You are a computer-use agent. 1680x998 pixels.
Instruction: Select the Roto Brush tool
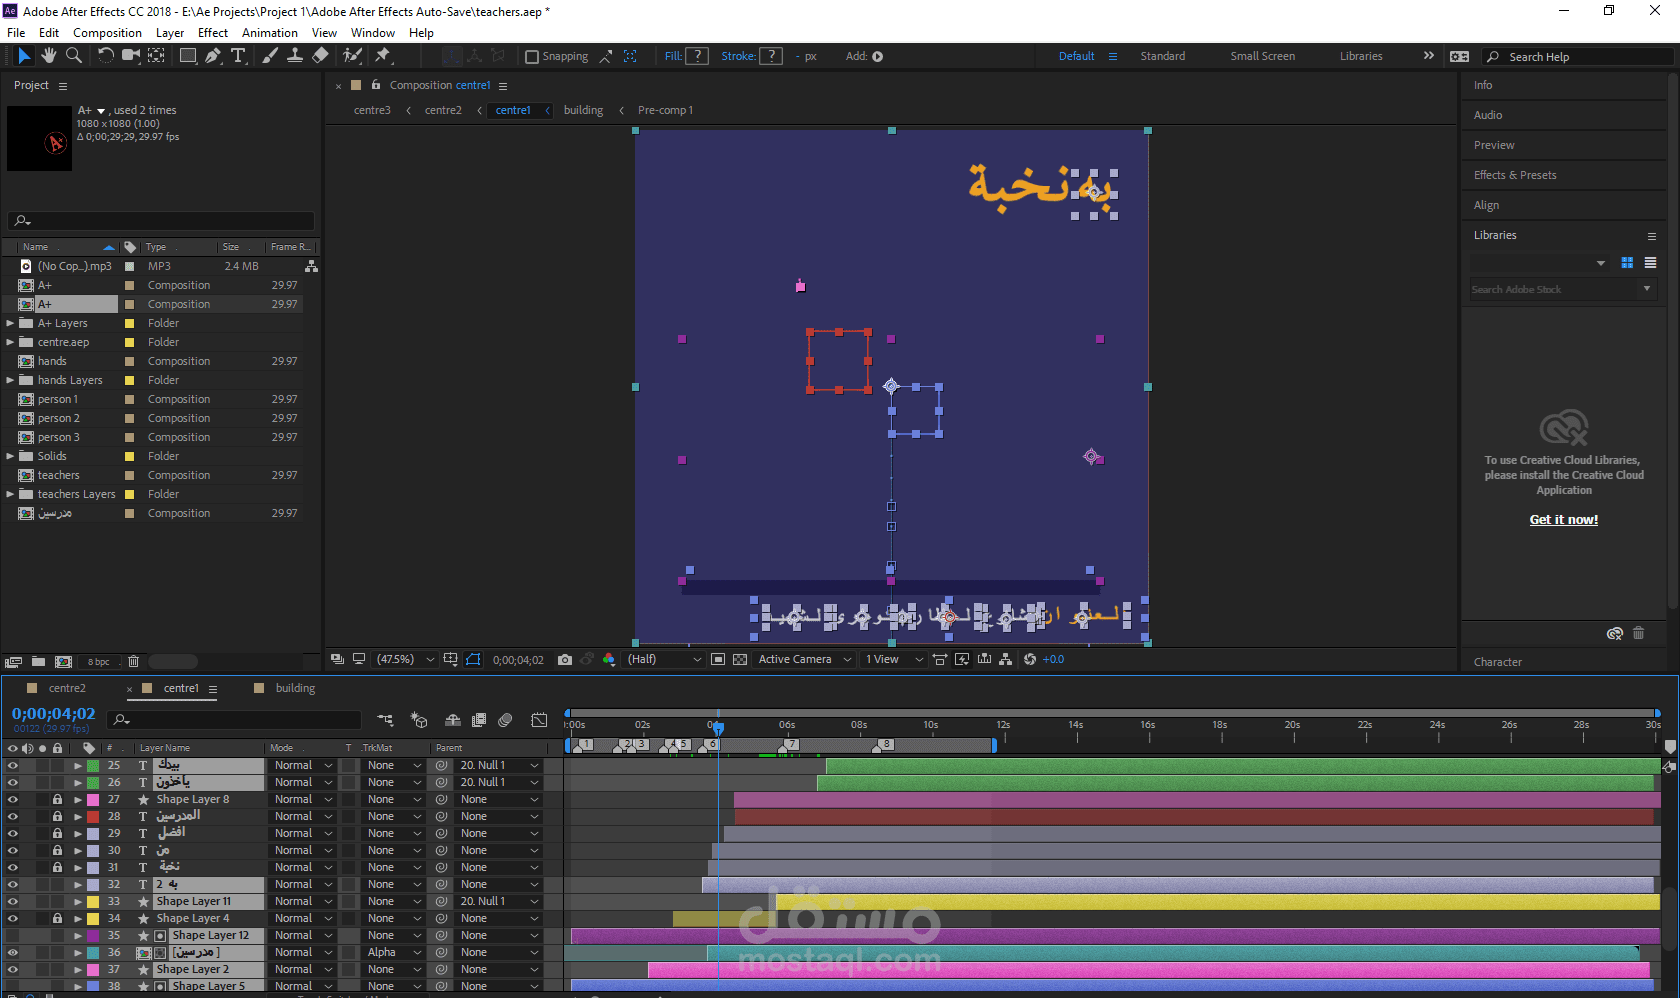point(352,56)
